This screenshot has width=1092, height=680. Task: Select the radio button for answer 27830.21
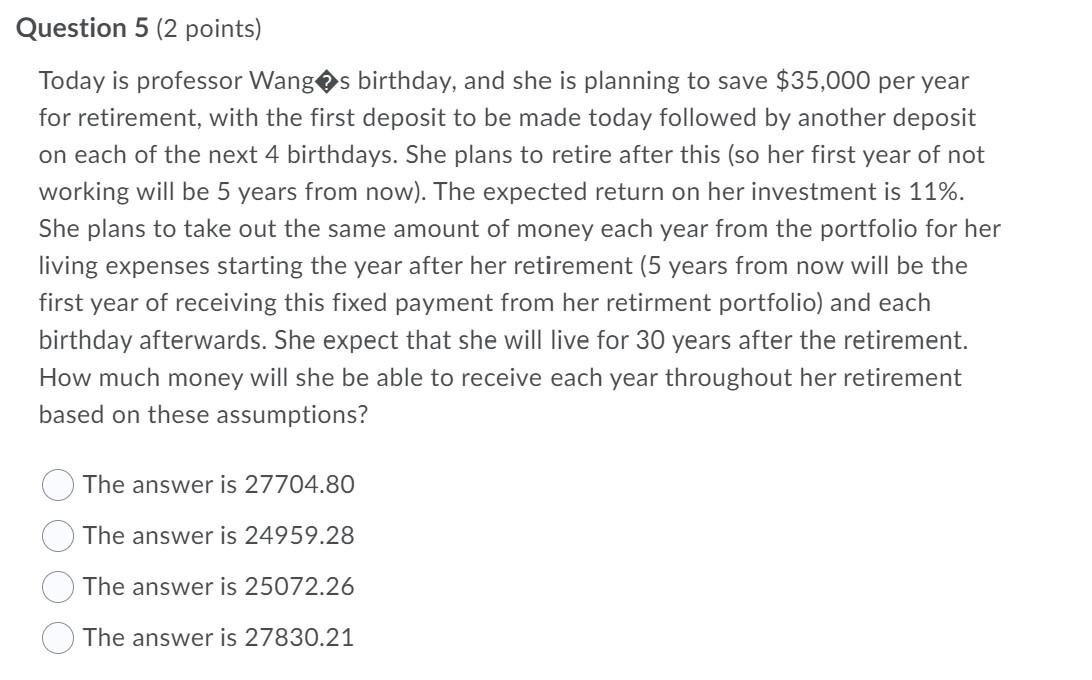coord(57,638)
